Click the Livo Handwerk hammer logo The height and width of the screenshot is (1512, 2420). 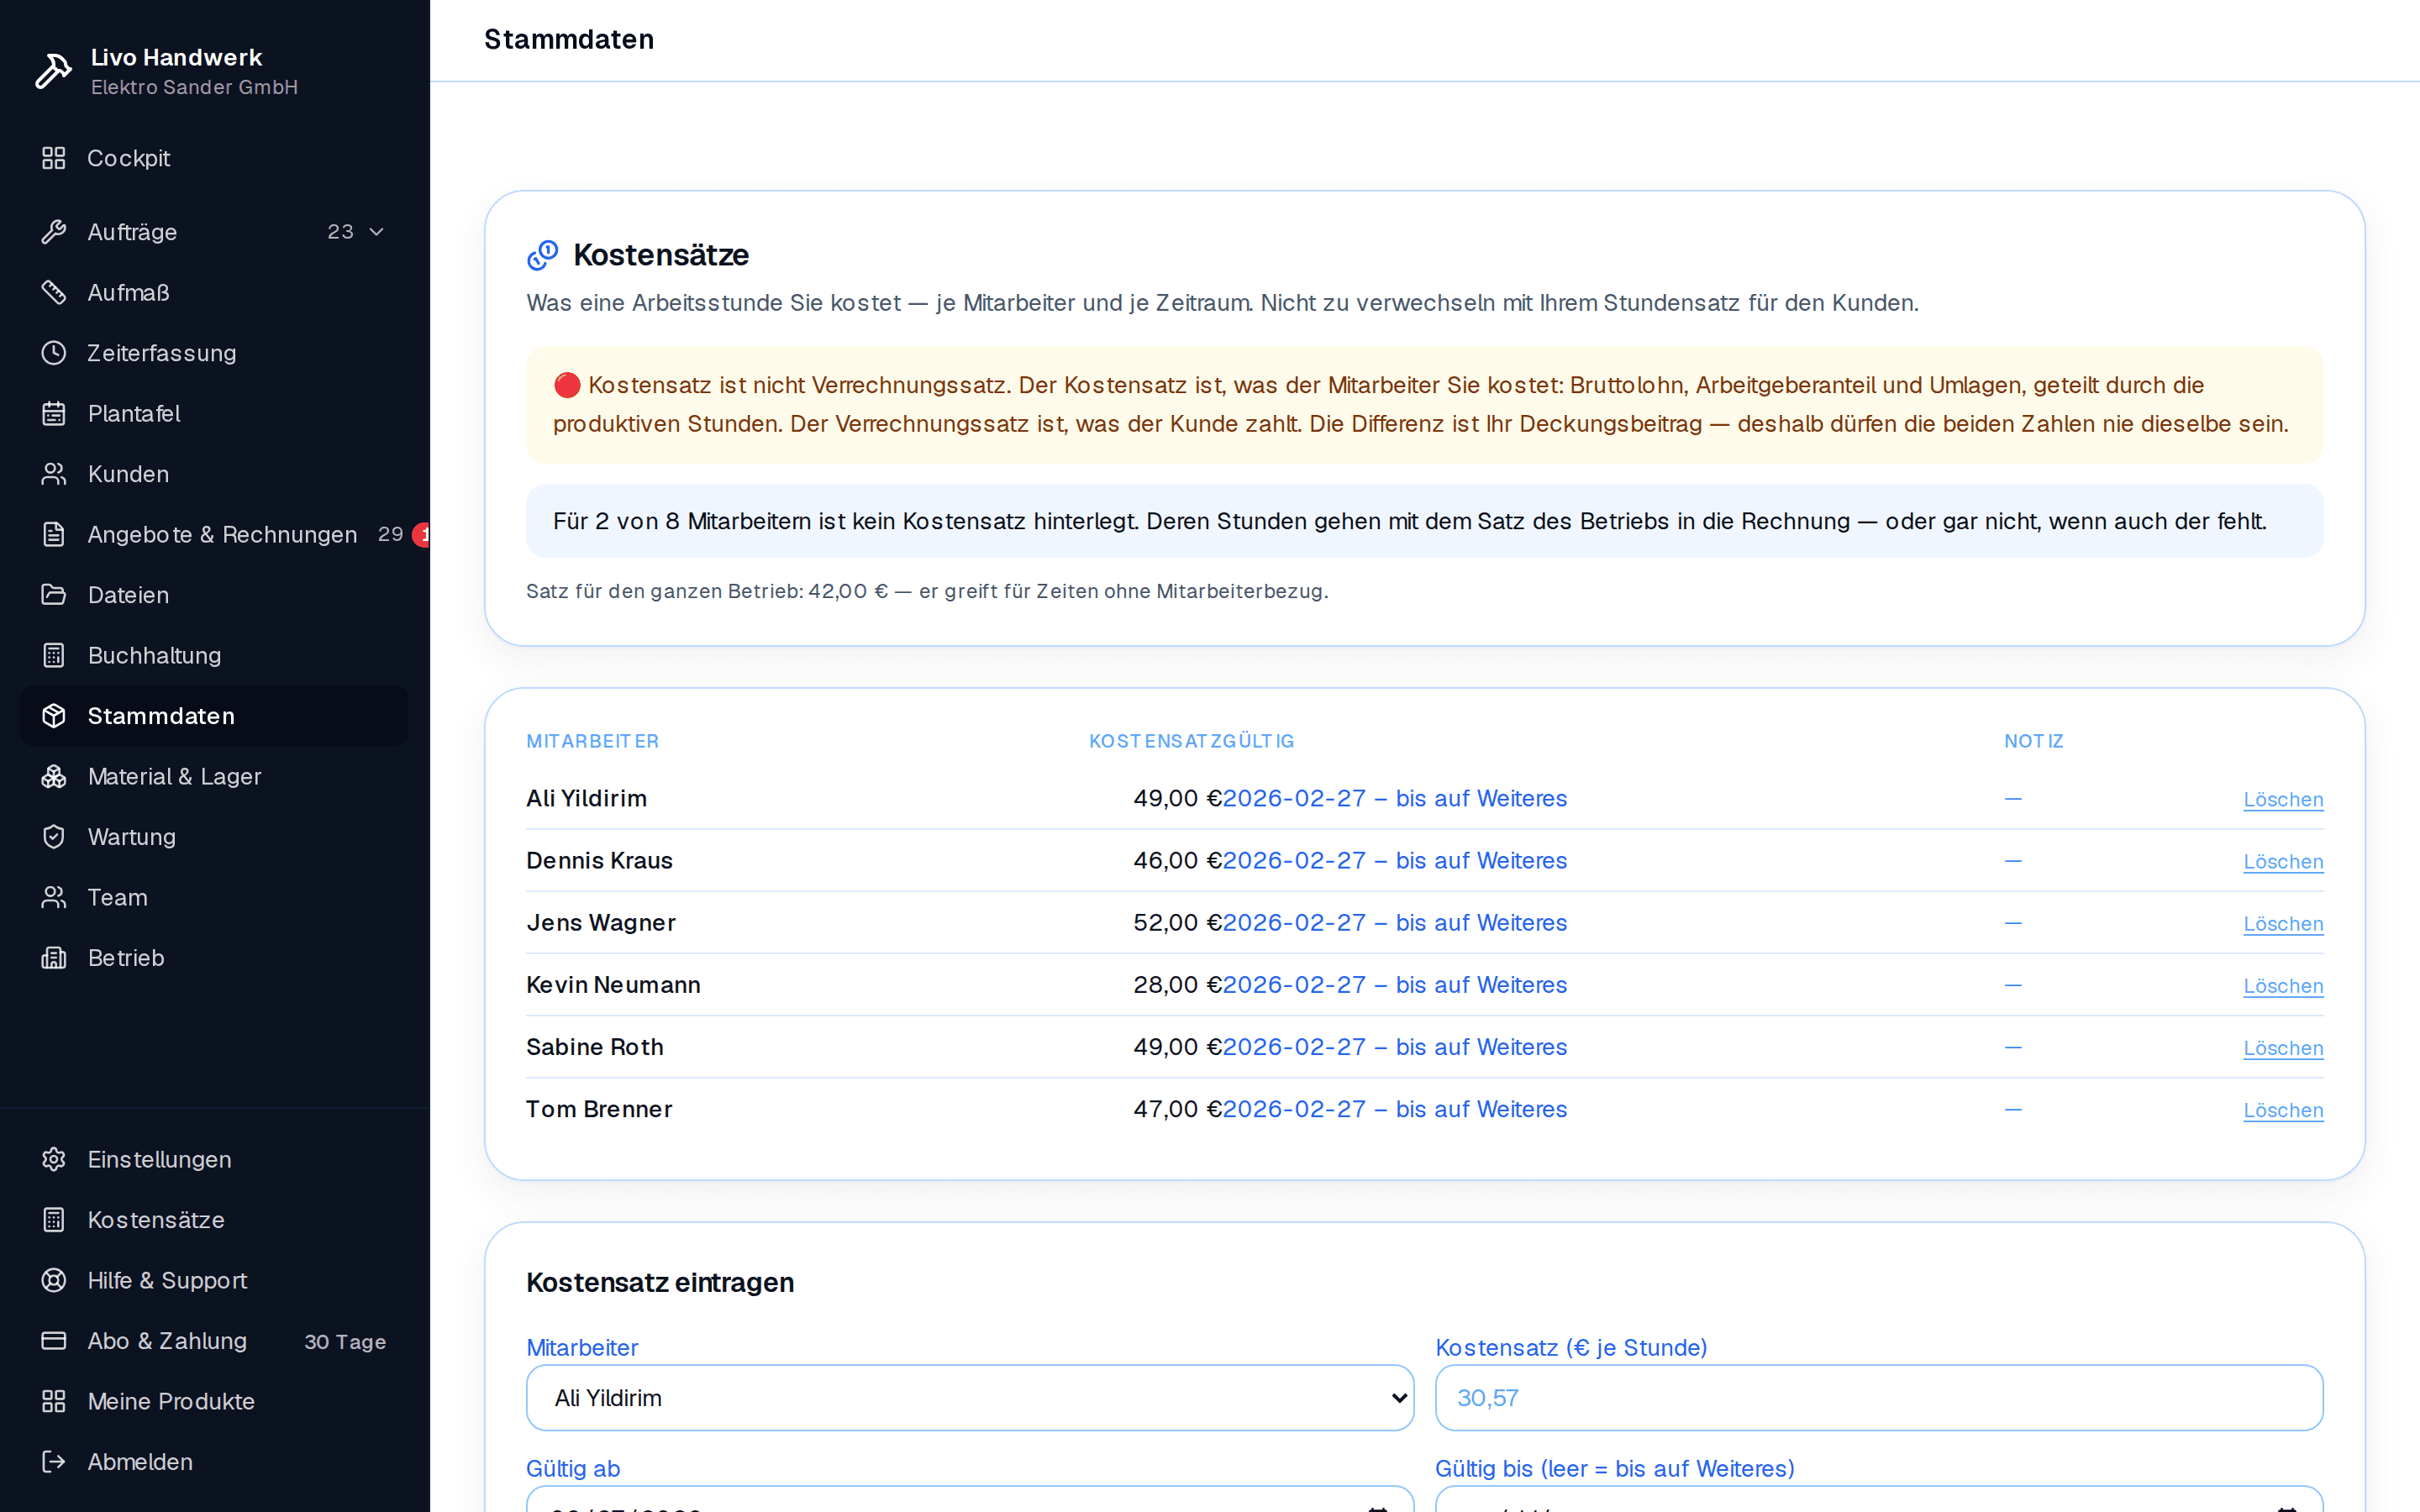pos(54,71)
